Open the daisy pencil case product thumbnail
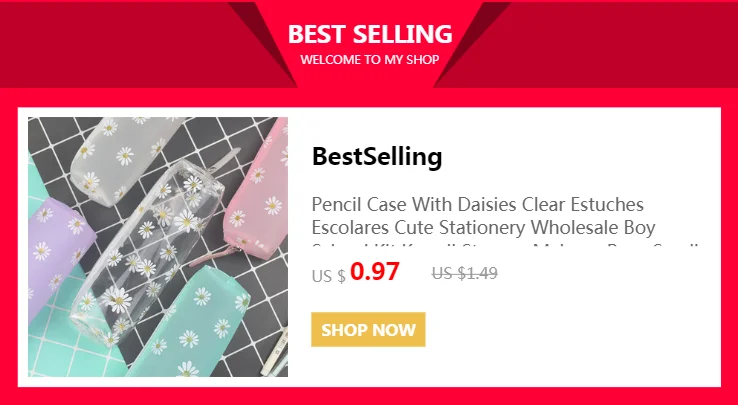 point(158,247)
